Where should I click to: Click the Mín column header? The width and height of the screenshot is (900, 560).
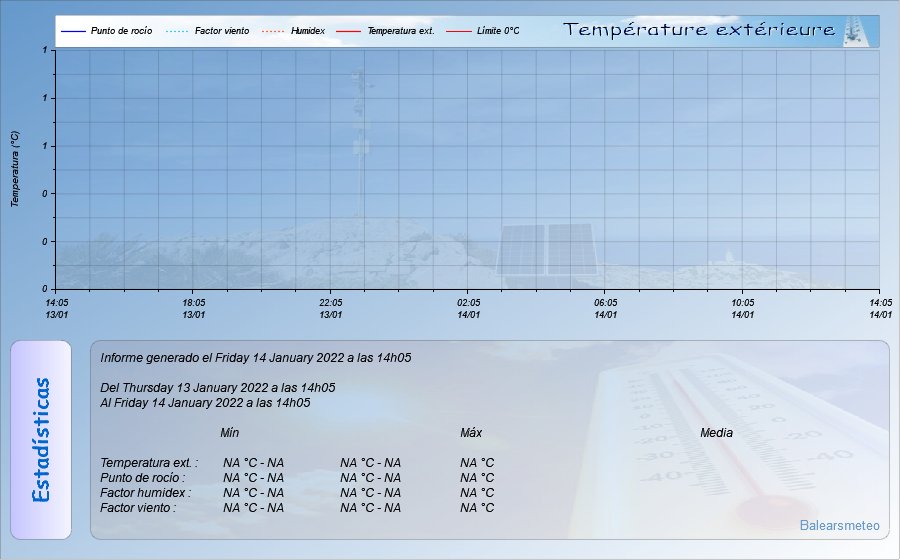pyautogui.click(x=229, y=433)
